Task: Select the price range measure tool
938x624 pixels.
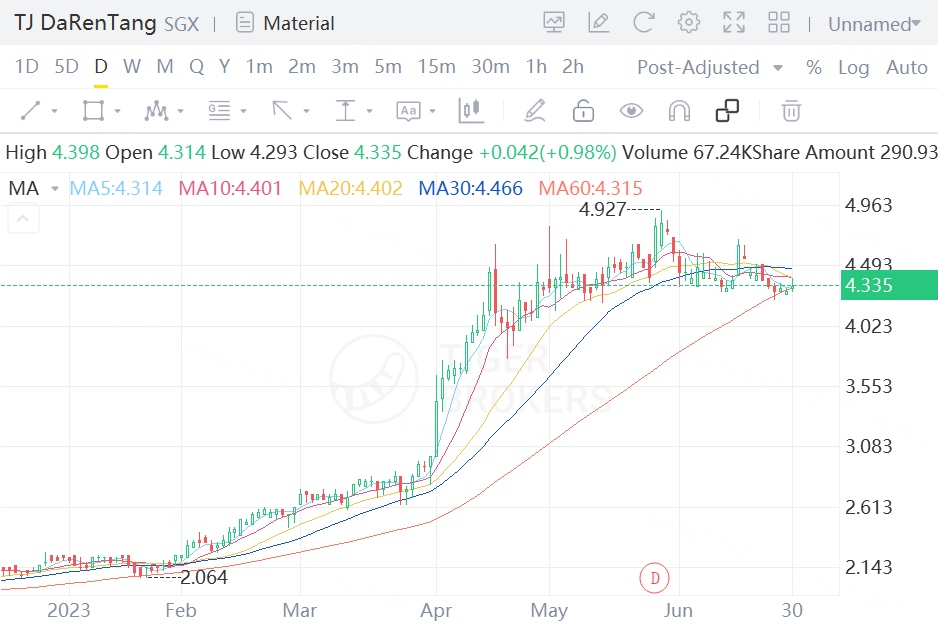Action: pos(345,111)
